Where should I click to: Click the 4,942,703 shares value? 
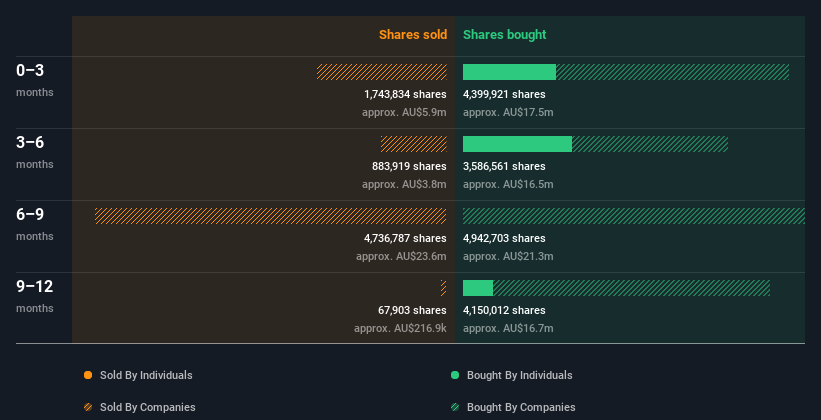[x=504, y=238]
